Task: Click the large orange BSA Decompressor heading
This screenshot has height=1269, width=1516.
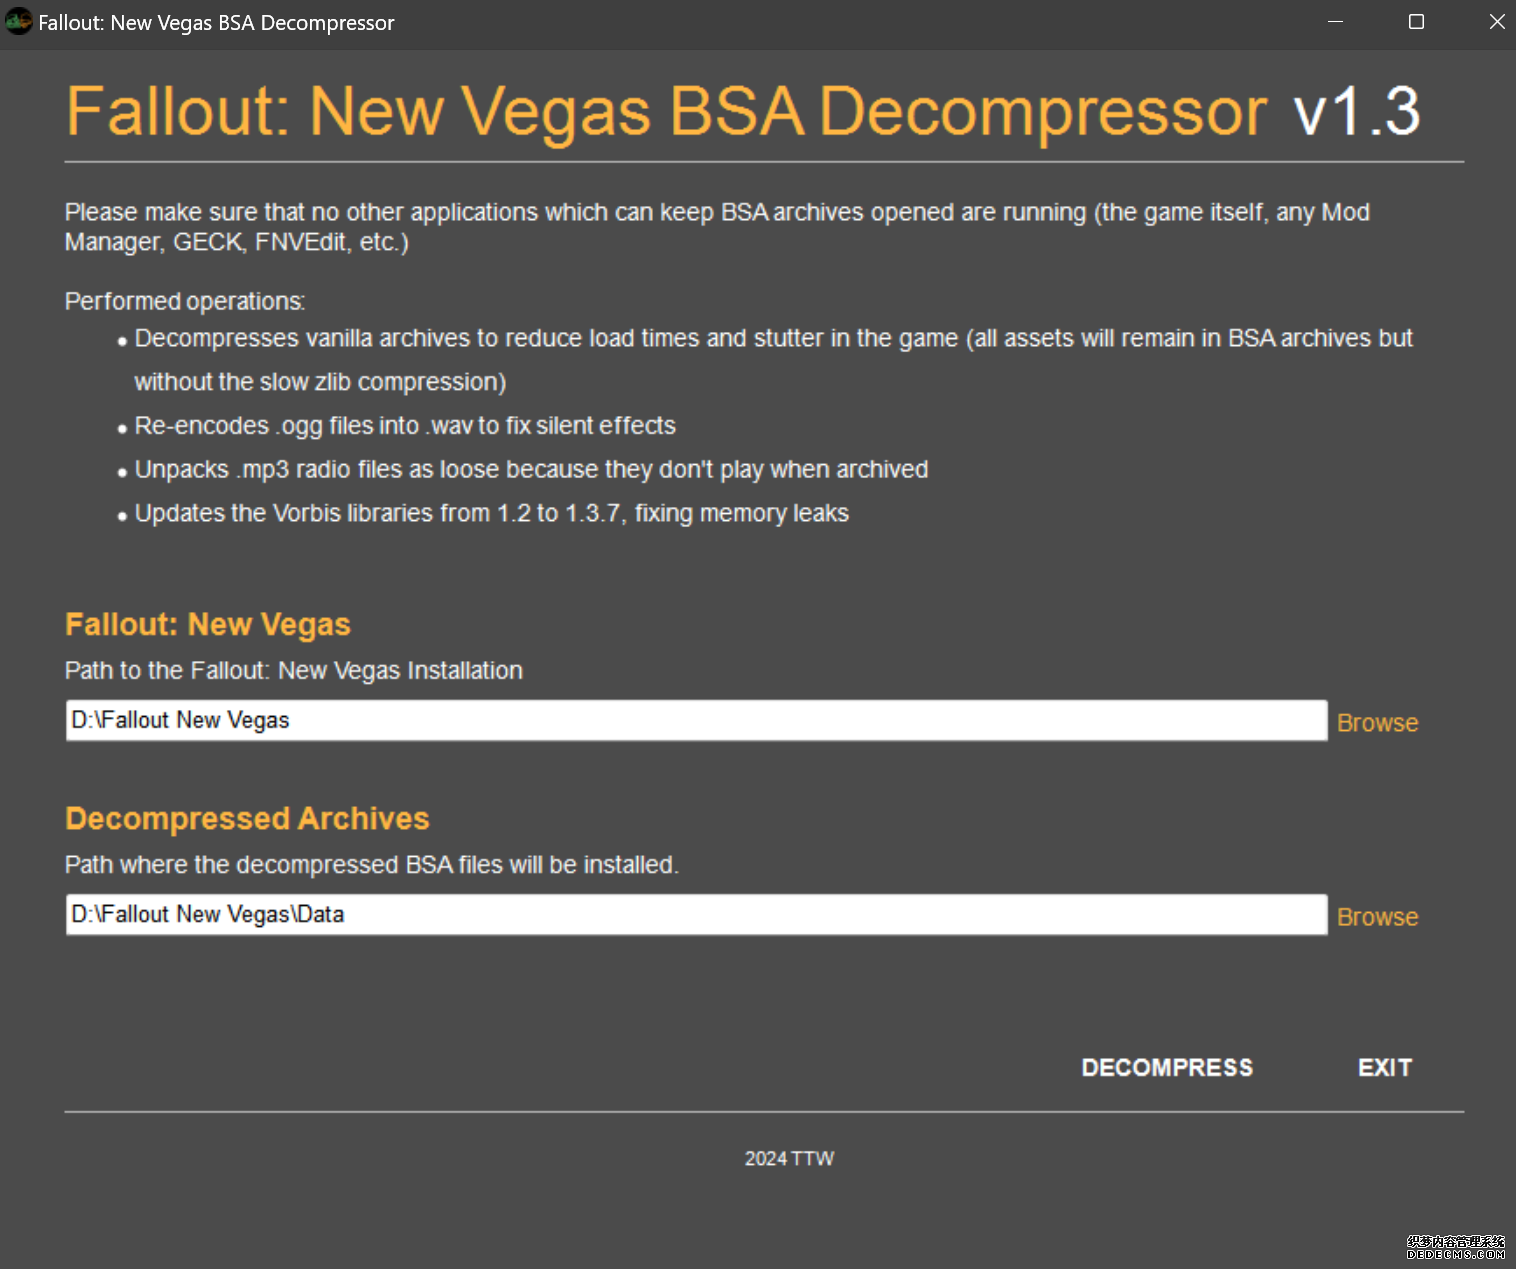Action: [666, 110]
